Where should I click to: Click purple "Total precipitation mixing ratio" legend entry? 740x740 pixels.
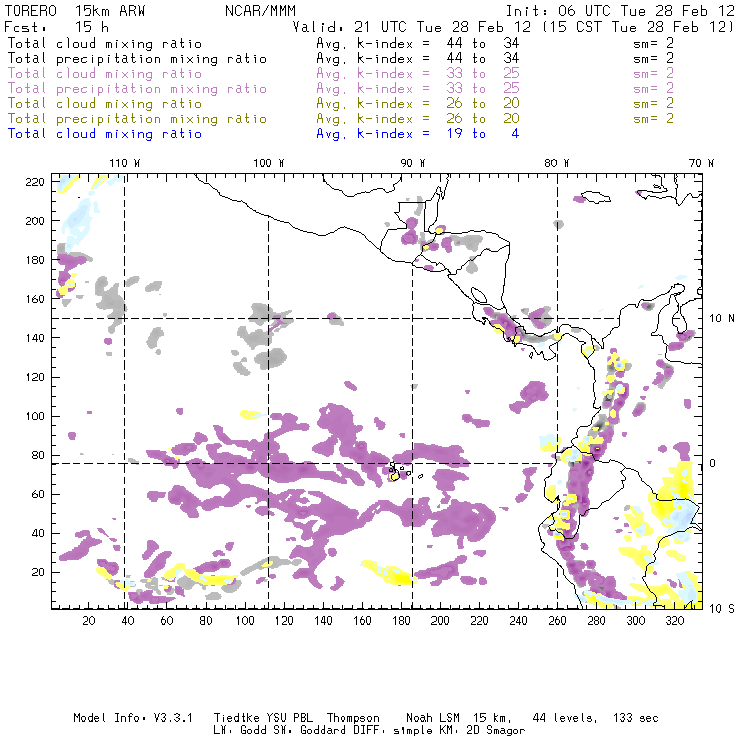(137, 89)
